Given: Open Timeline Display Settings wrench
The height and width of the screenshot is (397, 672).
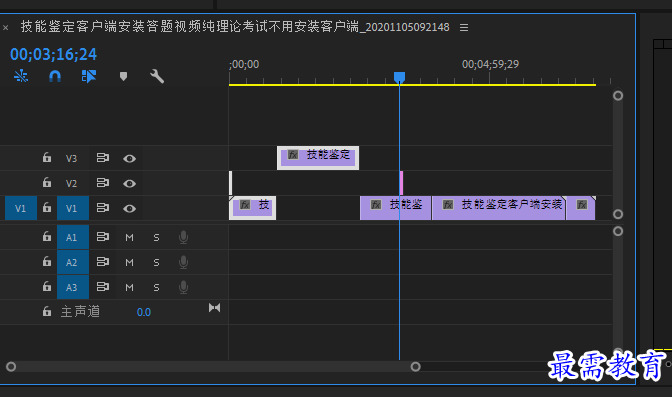Looking at the screenshot, I should point(157,76).
